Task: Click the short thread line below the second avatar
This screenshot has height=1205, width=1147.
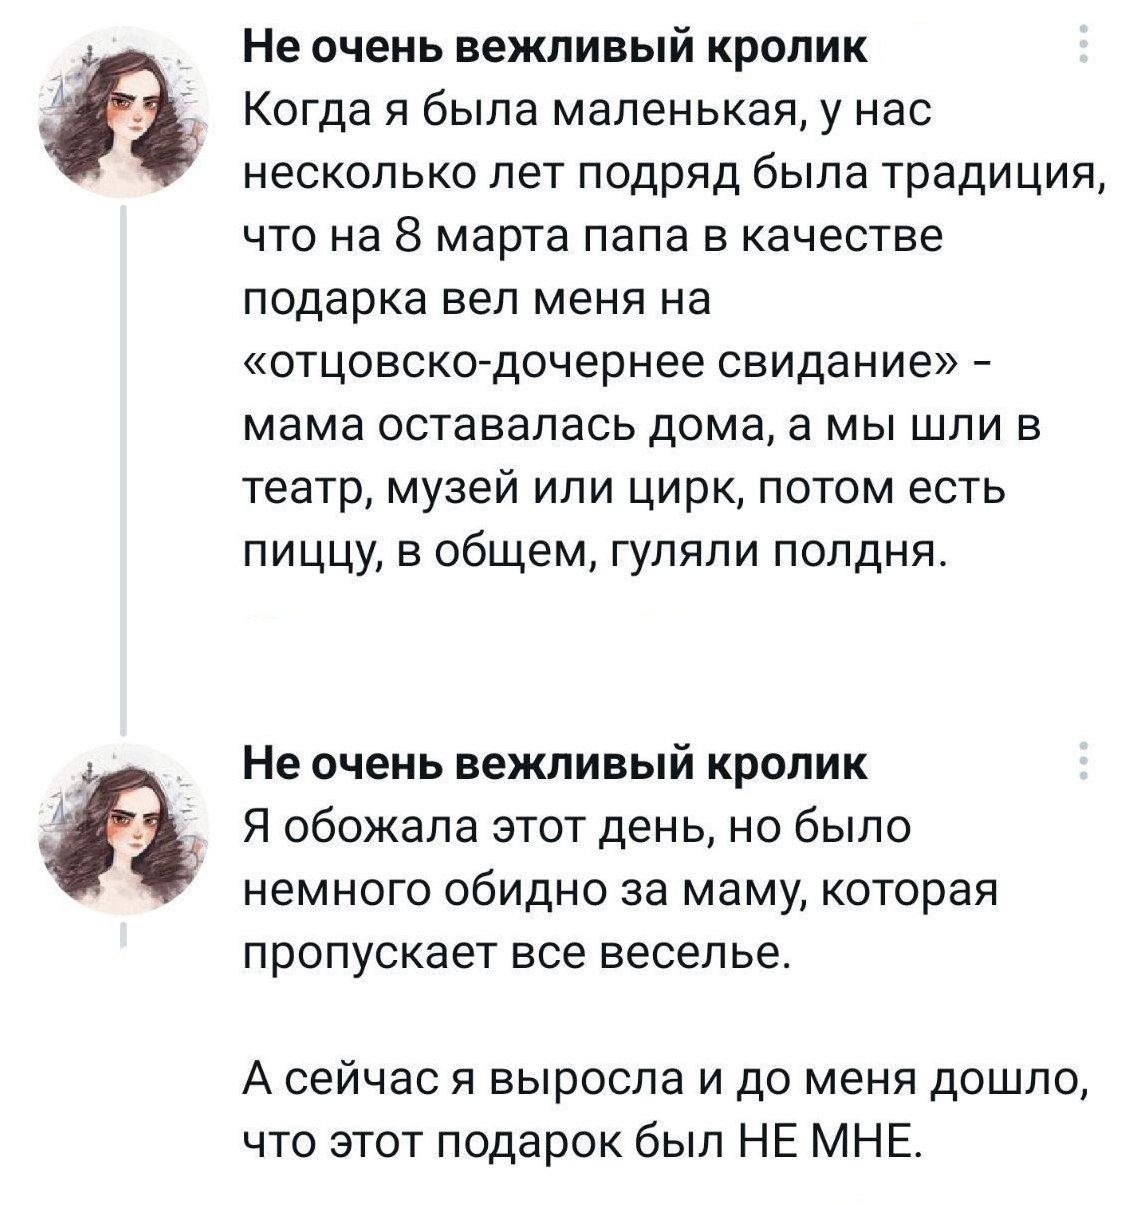Action: (x=122, y=935)
